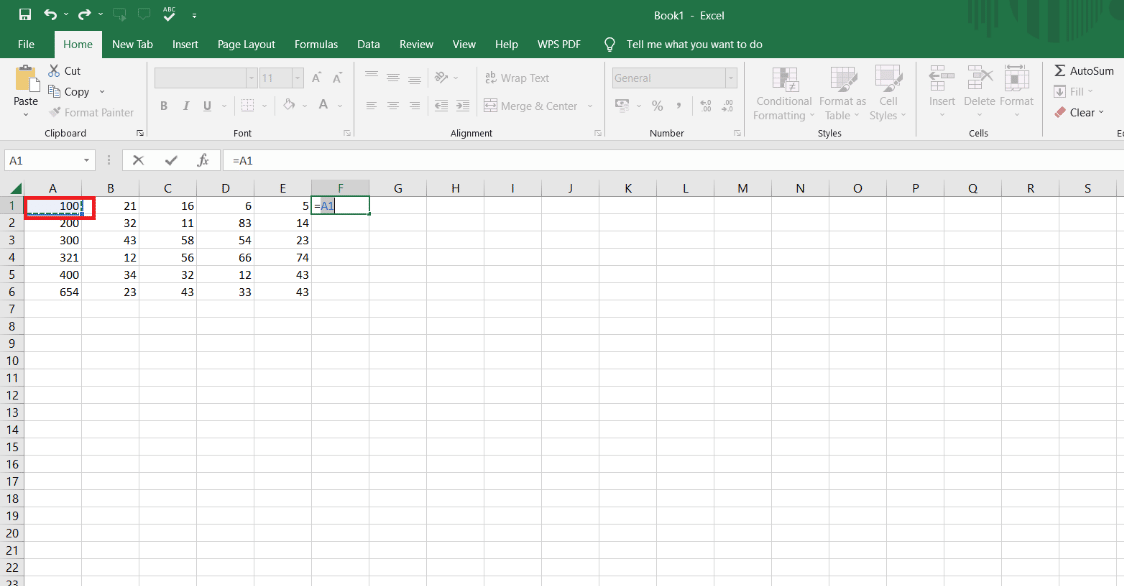Click the Fill button
This screenshot has height=586, width=1124.
click(x=1073, y=92)
